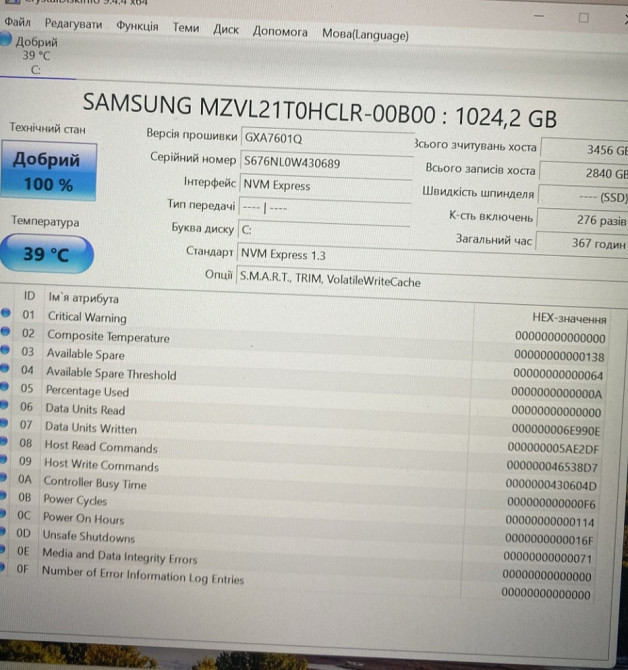Open the Функція menu
The image size is (628, 670).
click(x=137, y=26)
